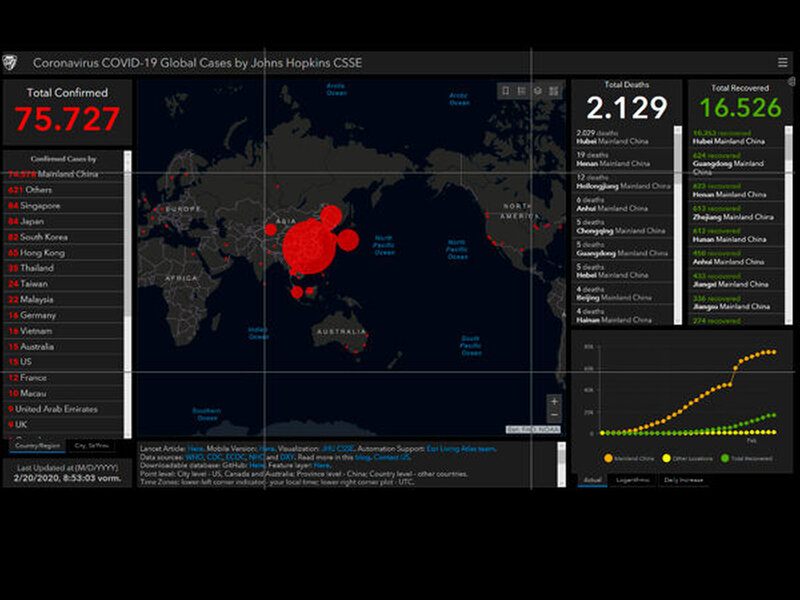The width and height of the screenshot is (800, 600).
Task: Open the Mobile Version Here link
Action: click(x=267, y=449)
